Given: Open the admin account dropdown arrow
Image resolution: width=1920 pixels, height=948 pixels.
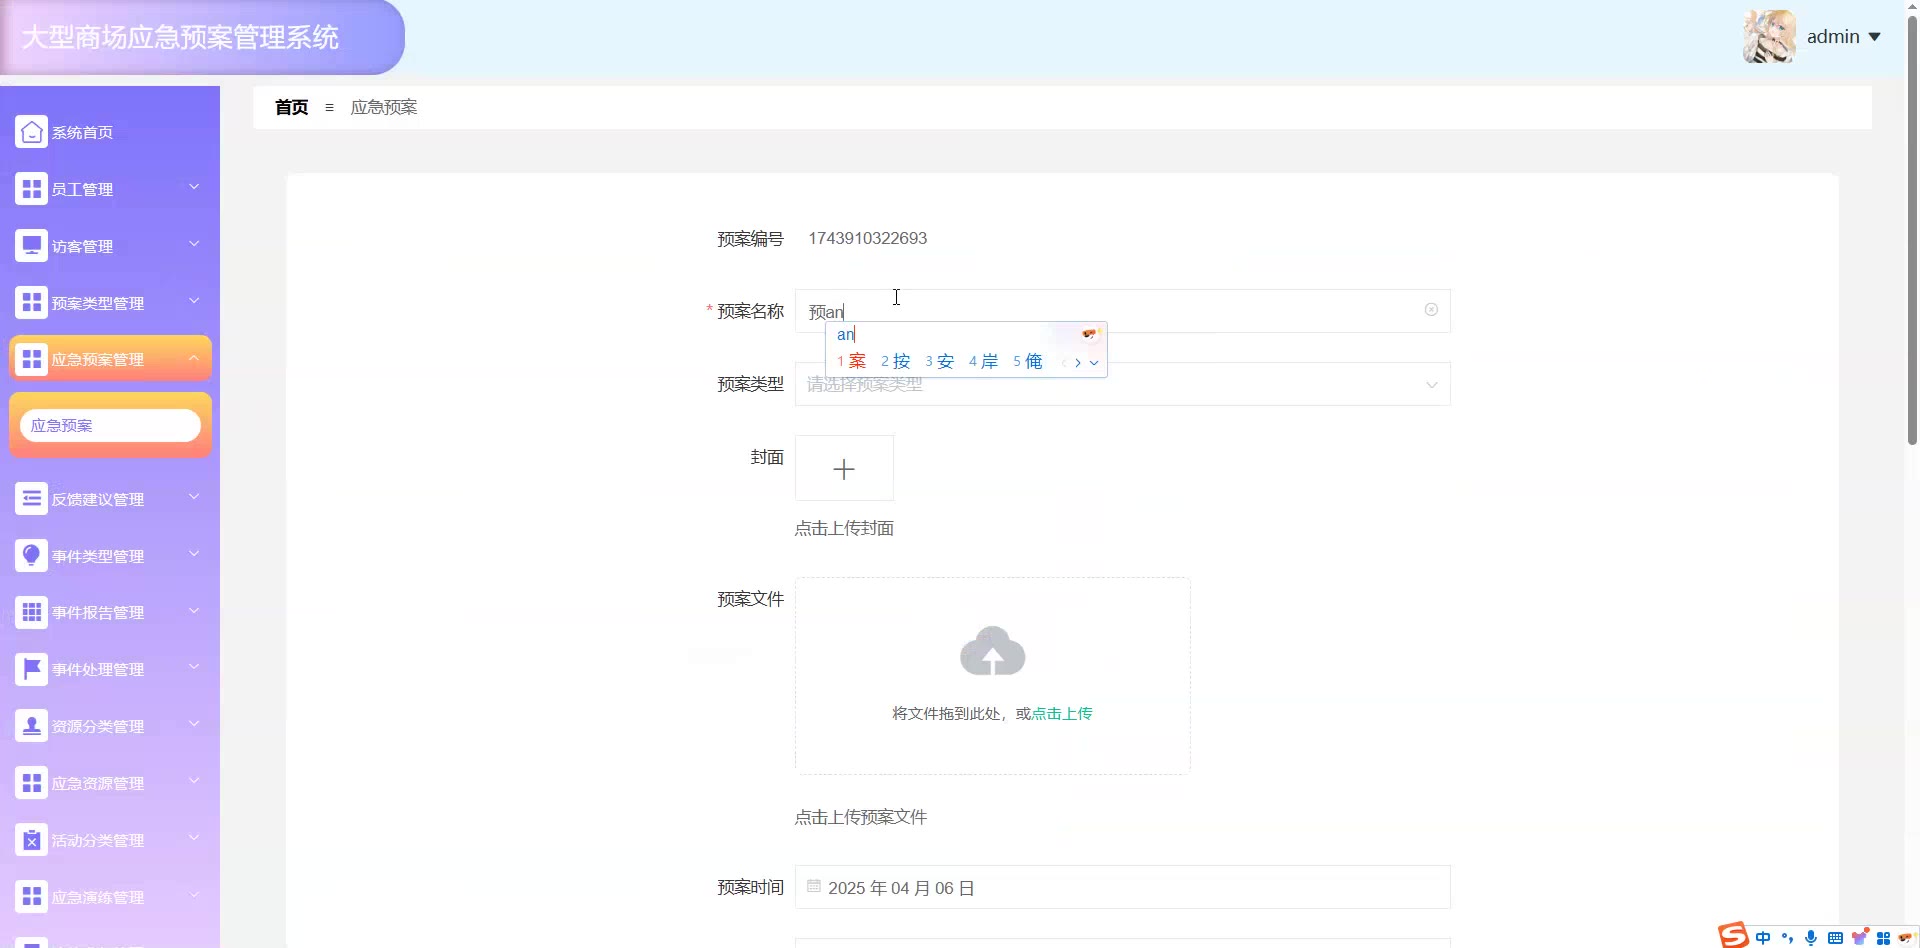Looking at the screenshot, I should pos(1874,37).
